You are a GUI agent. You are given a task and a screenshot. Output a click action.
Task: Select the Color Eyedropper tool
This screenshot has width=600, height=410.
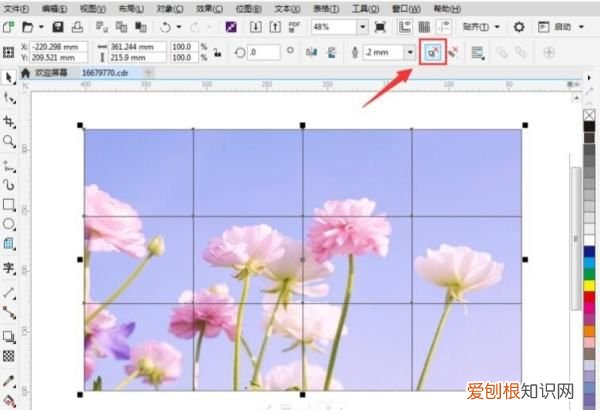(8, 381)
